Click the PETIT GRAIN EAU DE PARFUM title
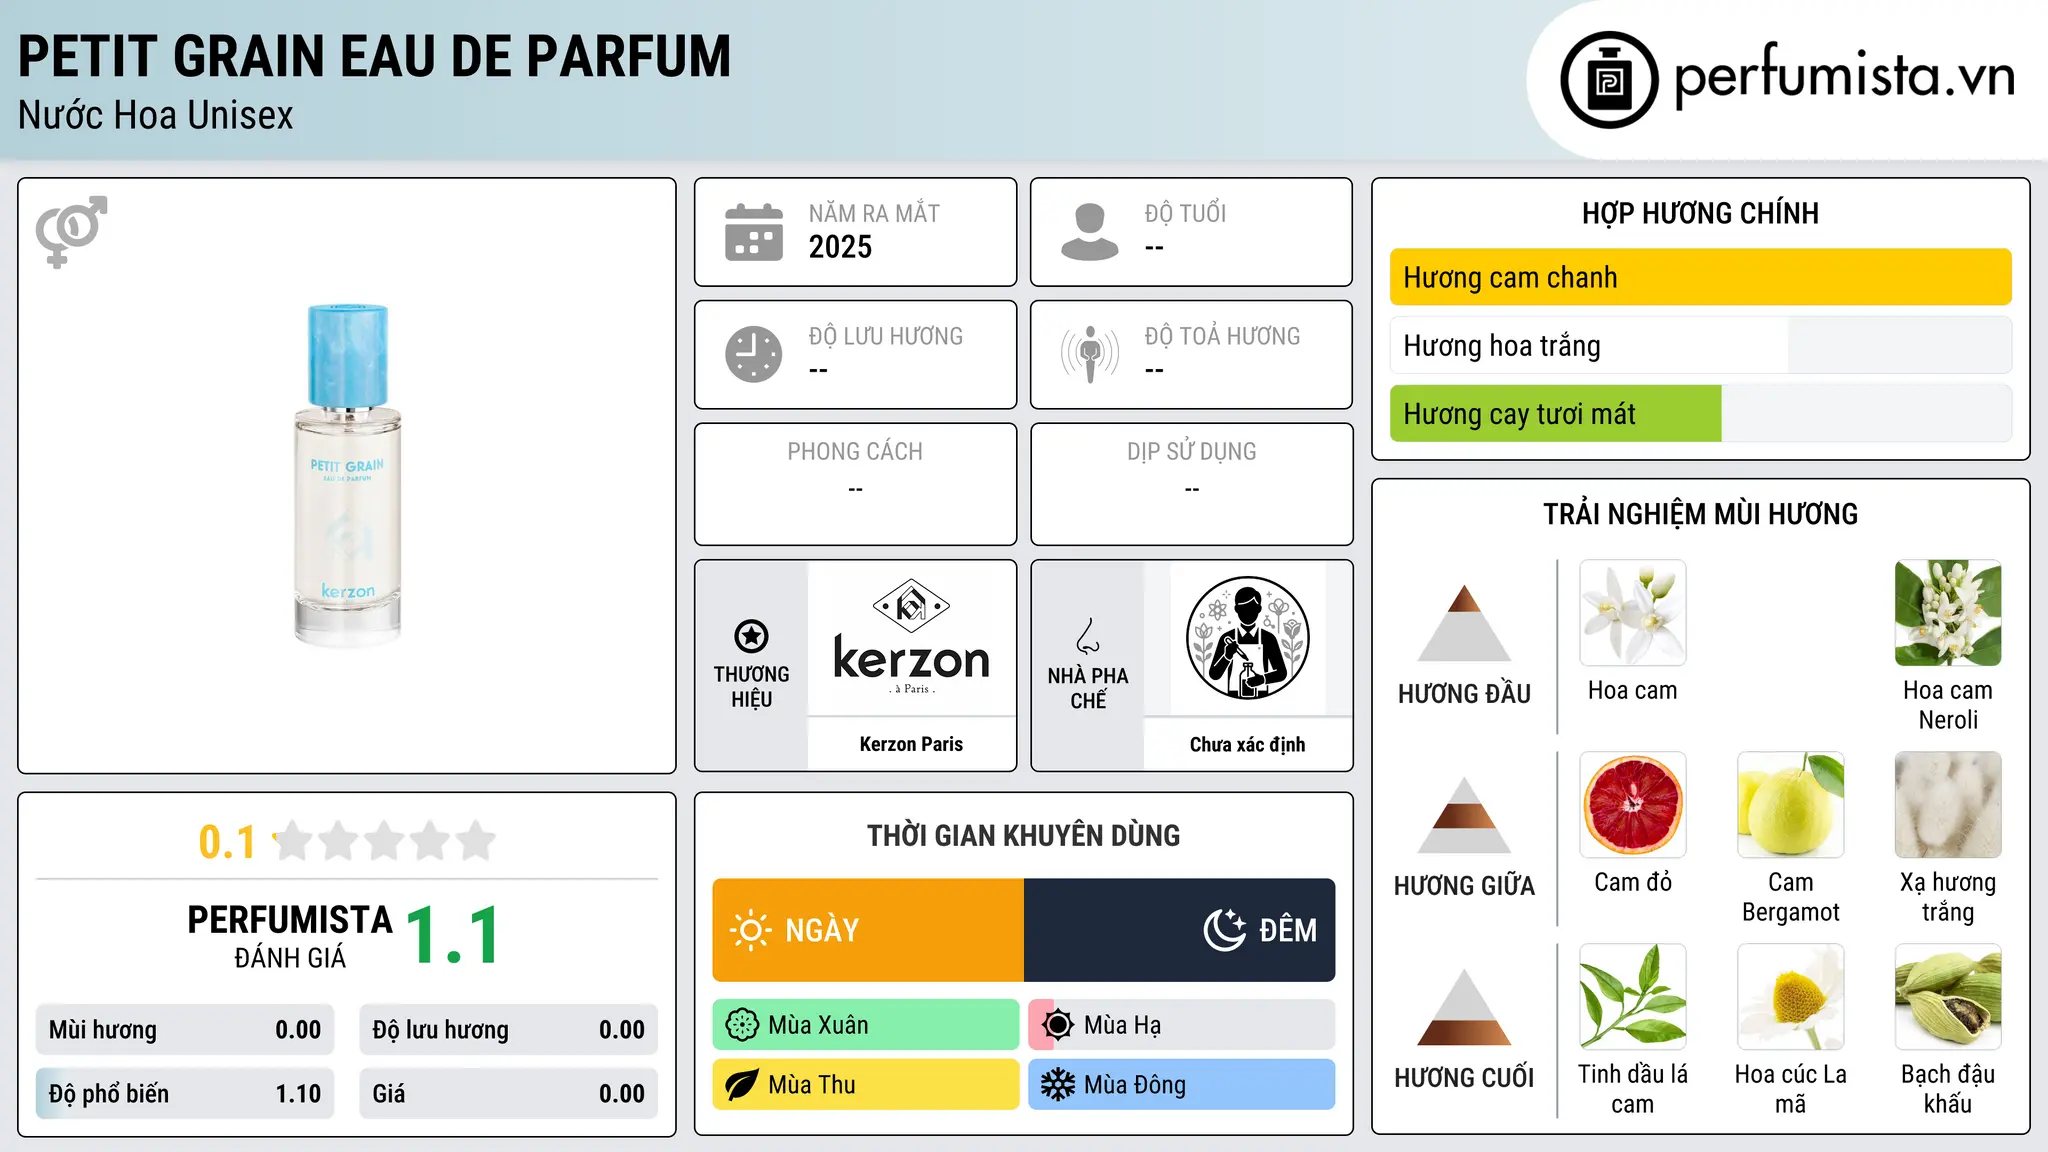Screen dimensions: 2048x1152 pos(375,56)
